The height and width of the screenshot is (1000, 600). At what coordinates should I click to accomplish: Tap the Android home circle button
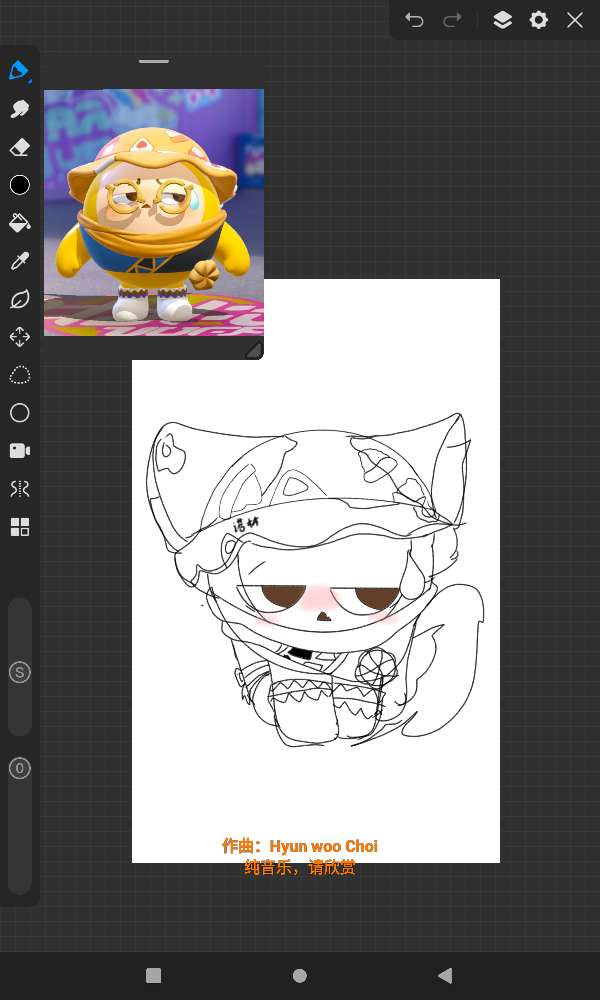point(300,976)
